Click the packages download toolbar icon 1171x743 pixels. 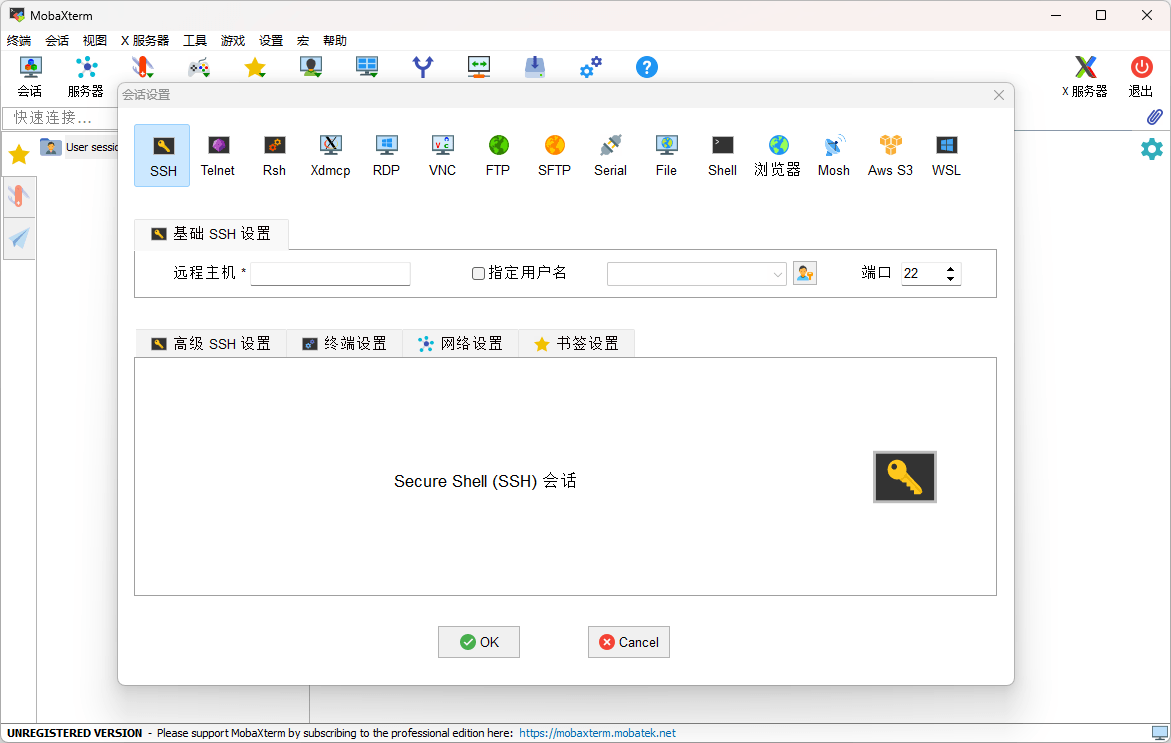pyautogui.click(x=535, y=67)
